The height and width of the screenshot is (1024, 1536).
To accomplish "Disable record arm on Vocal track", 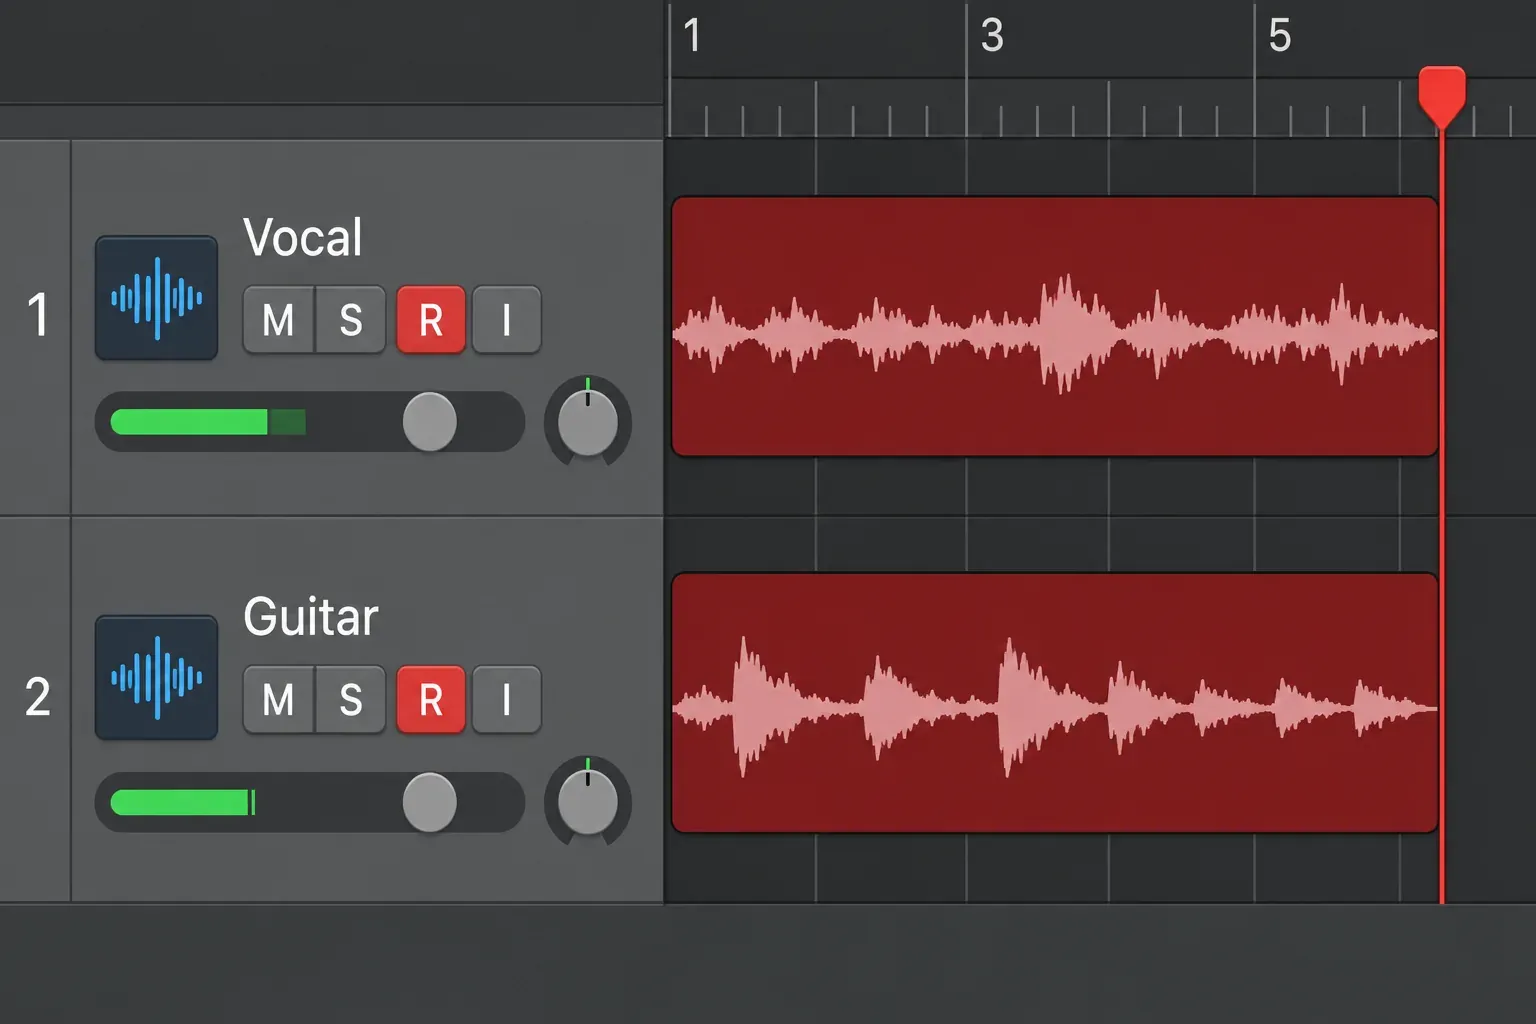I will (431, 320).
